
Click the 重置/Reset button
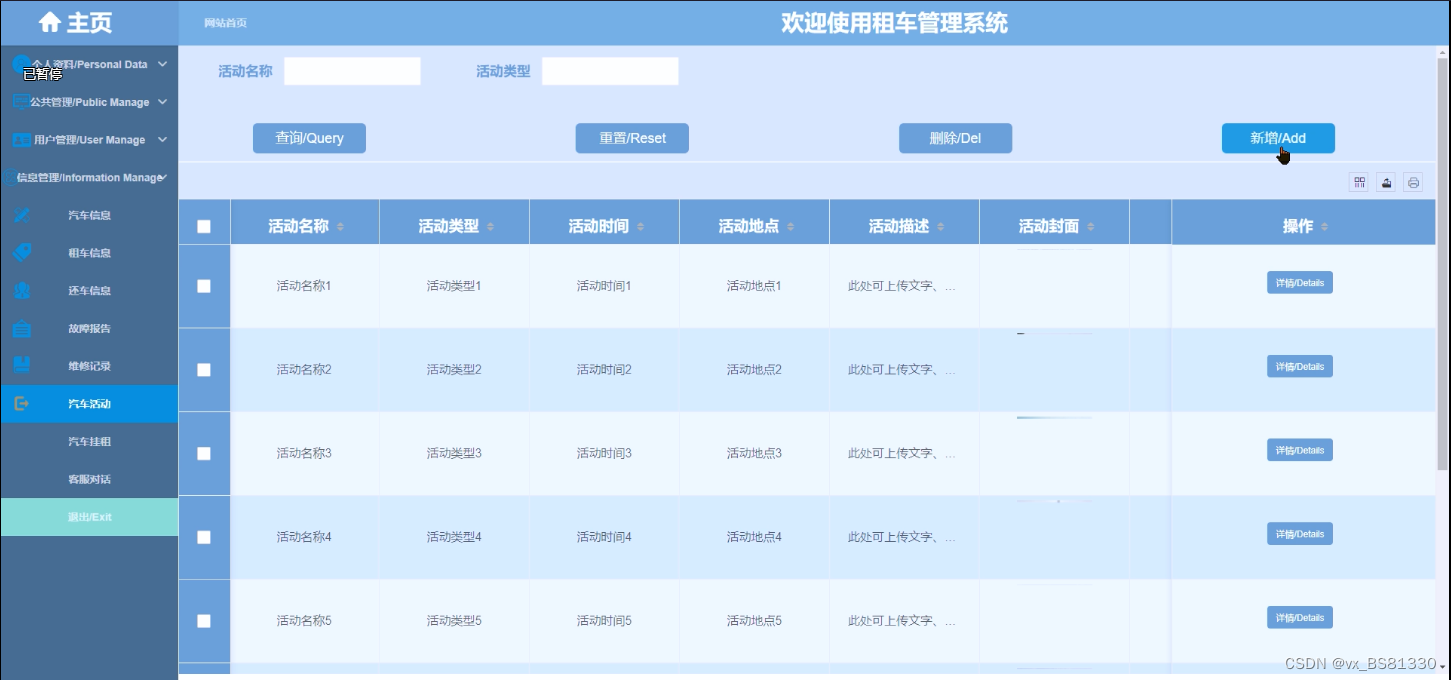(x=632, y=138)
